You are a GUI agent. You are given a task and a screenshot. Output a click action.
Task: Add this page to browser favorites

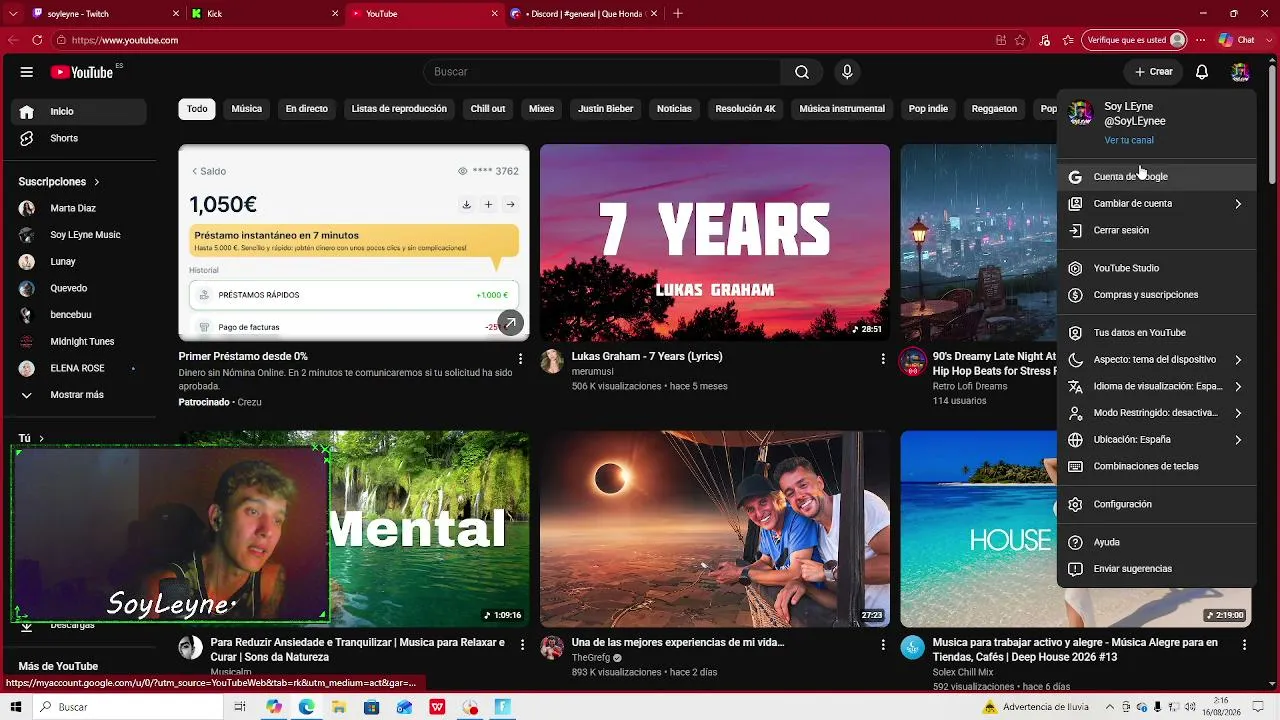[x=1021, y=40]
